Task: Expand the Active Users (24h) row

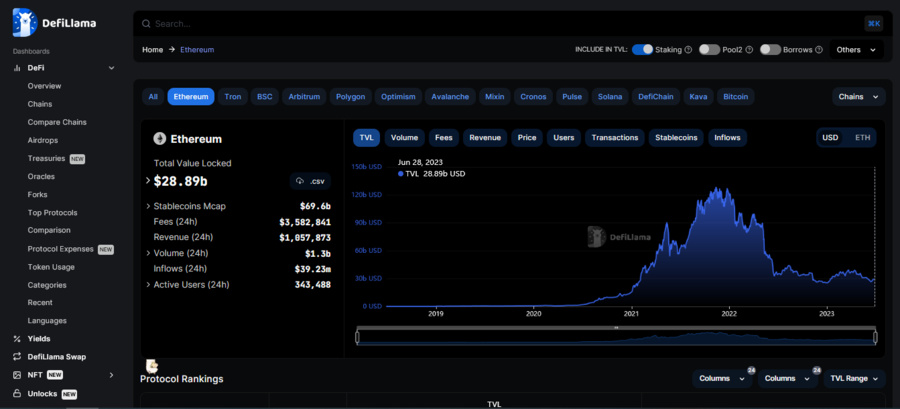Action: [x=148, y=285]
